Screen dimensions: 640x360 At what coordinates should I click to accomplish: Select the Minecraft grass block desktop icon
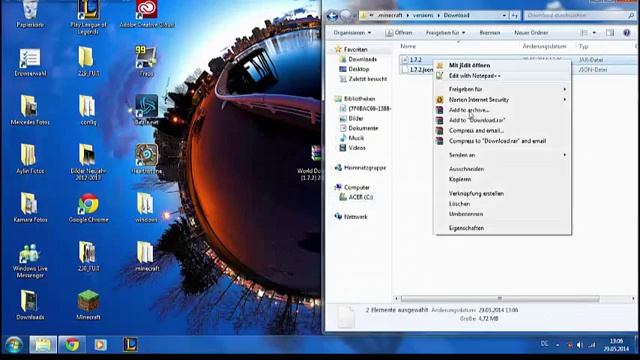coord(88,304)
